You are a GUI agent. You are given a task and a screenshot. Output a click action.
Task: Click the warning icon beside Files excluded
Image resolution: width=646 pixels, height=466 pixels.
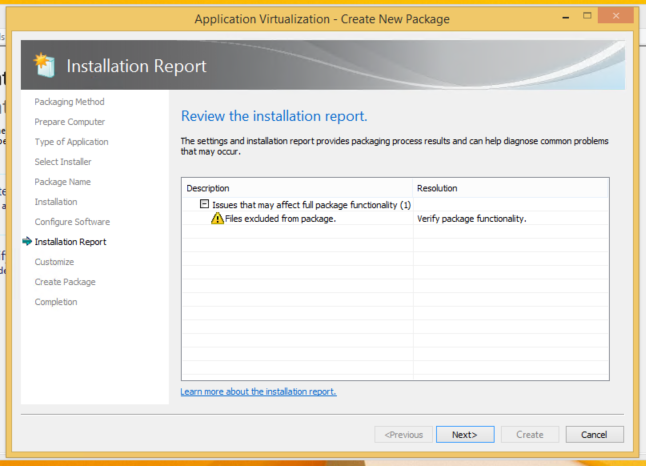click(217, 219)
